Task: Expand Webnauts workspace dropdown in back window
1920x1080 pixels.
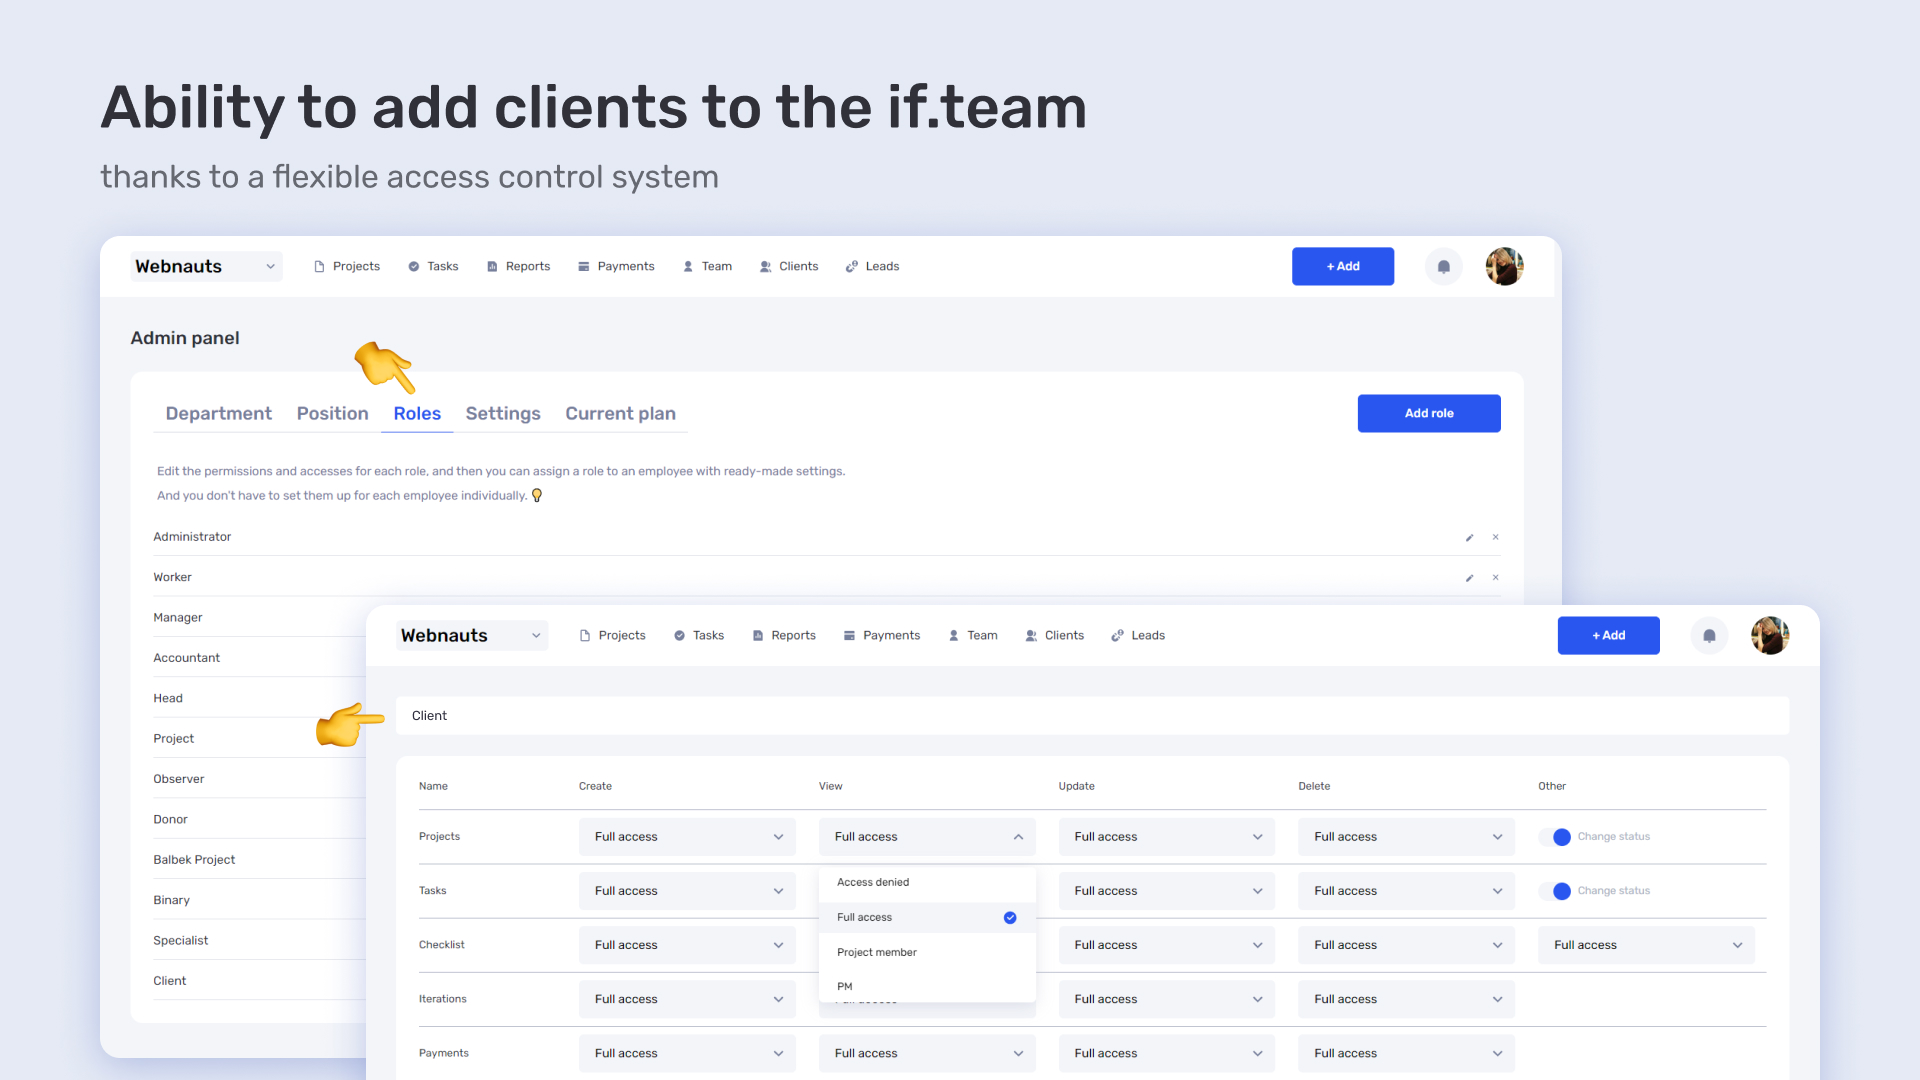Action: tap(206, 266)
